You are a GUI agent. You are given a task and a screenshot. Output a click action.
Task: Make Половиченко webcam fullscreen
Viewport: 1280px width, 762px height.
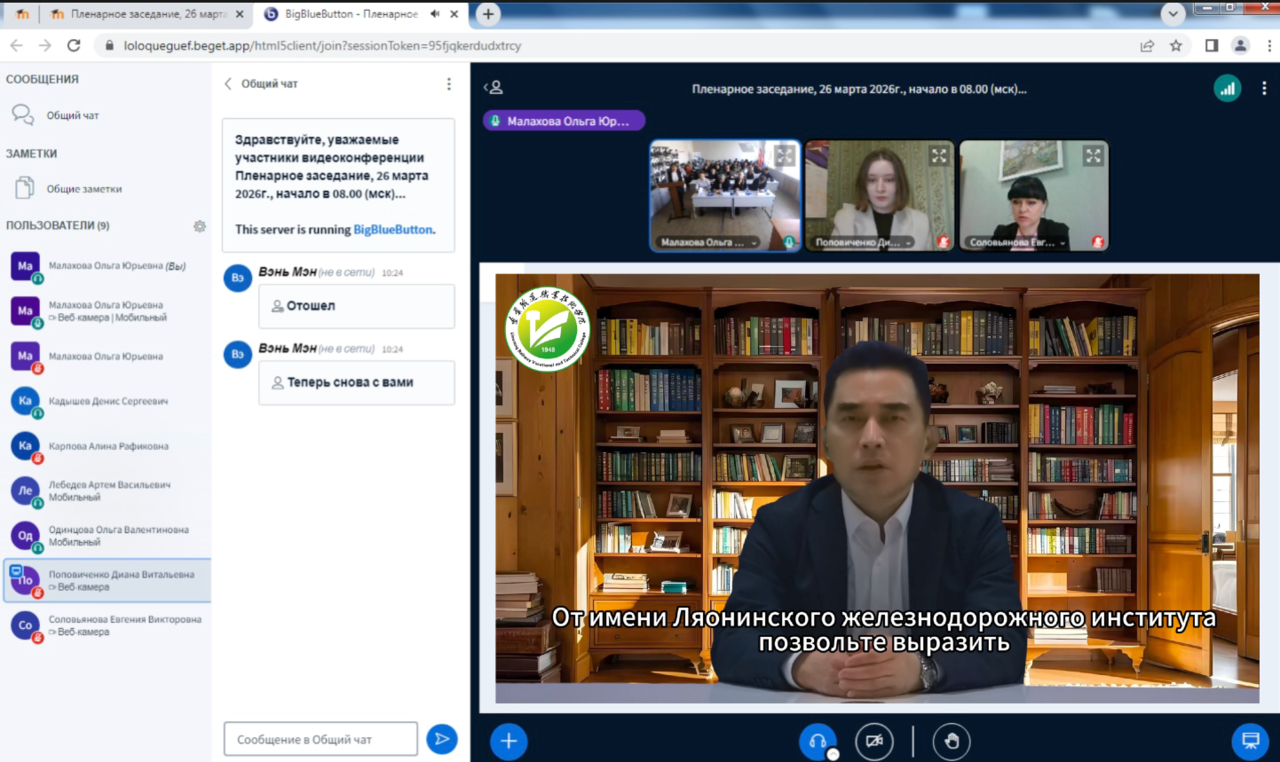coord(939,156)
